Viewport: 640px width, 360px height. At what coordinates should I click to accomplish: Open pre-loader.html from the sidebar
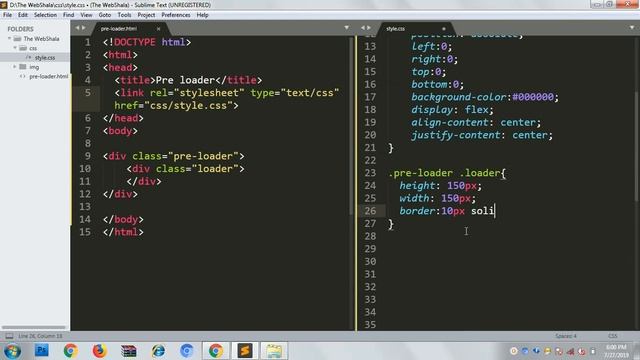click(x=49, y=76)
